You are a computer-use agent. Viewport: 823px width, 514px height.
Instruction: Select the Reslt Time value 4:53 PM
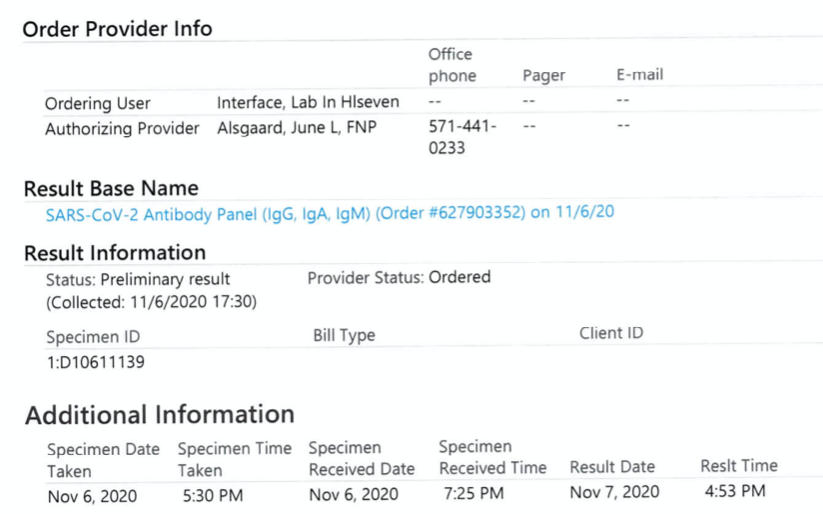click(735, 491)
